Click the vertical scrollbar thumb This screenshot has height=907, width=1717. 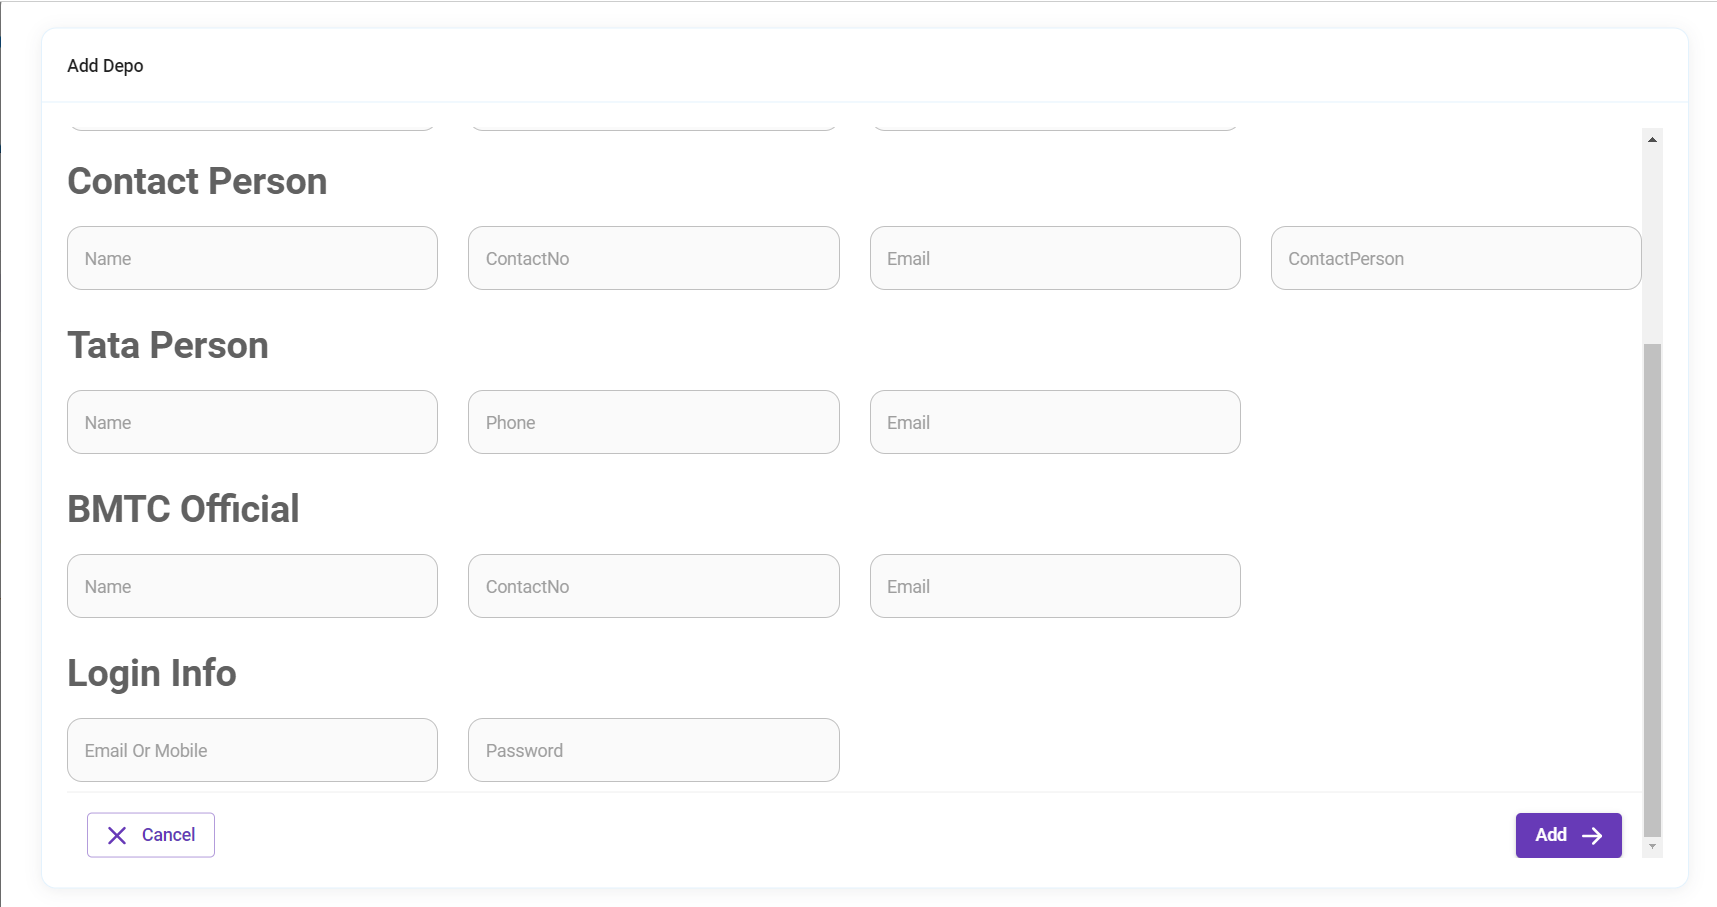coord(1652,588)
